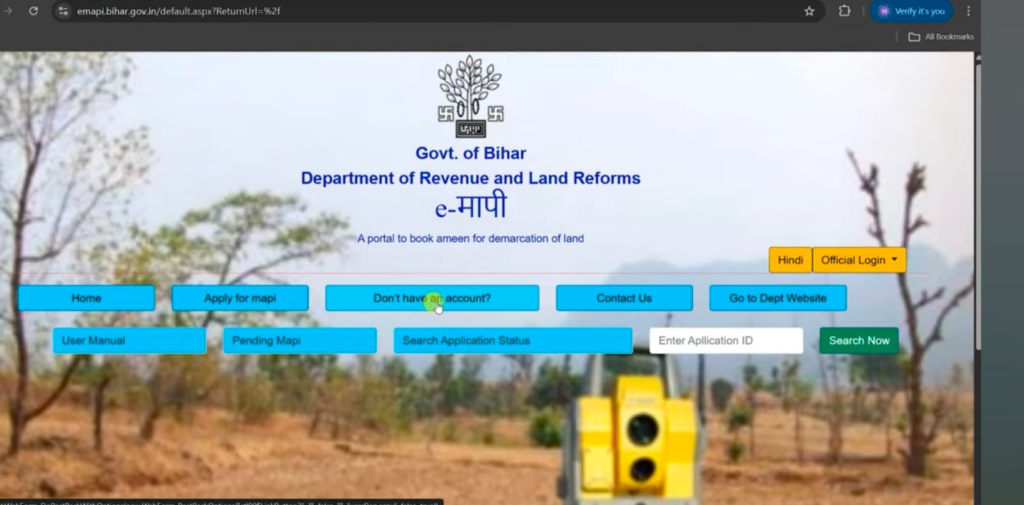
Task: Reload the page with the refresh icon
Action: (33, 11)
